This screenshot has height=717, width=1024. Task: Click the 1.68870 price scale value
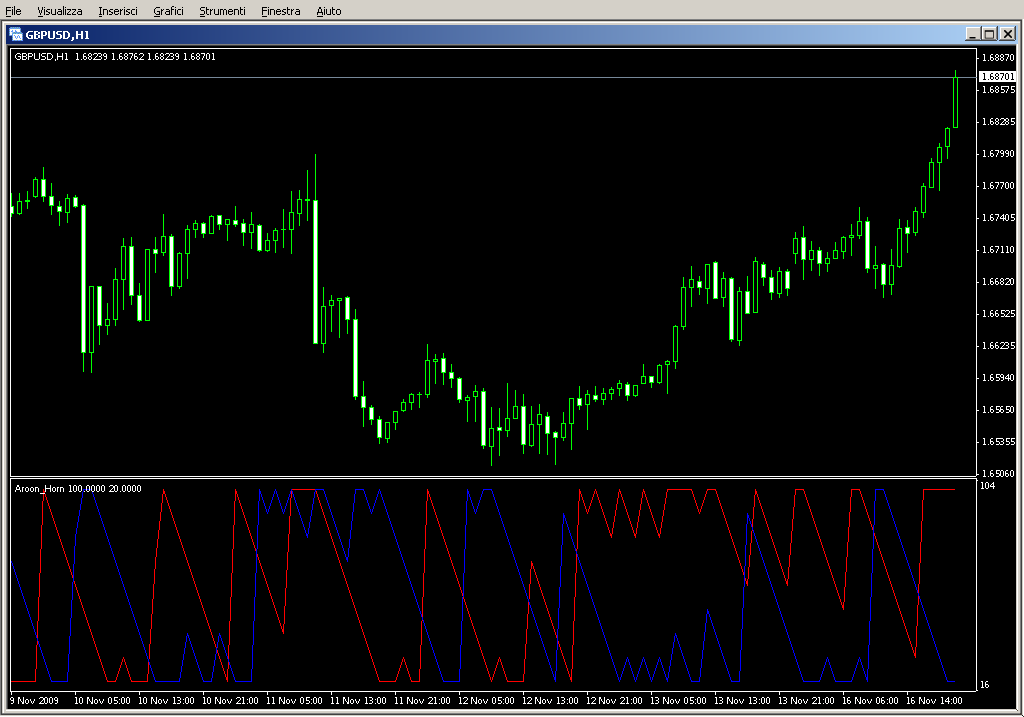(x=999, y=57)
